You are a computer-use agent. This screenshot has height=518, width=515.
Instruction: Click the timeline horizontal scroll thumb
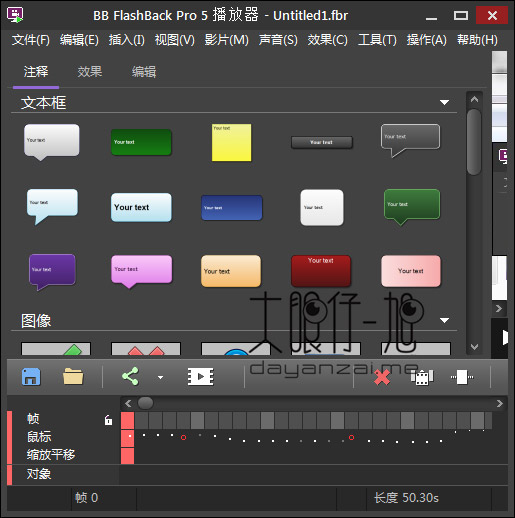pyautogui.click(x=145, y=403)
